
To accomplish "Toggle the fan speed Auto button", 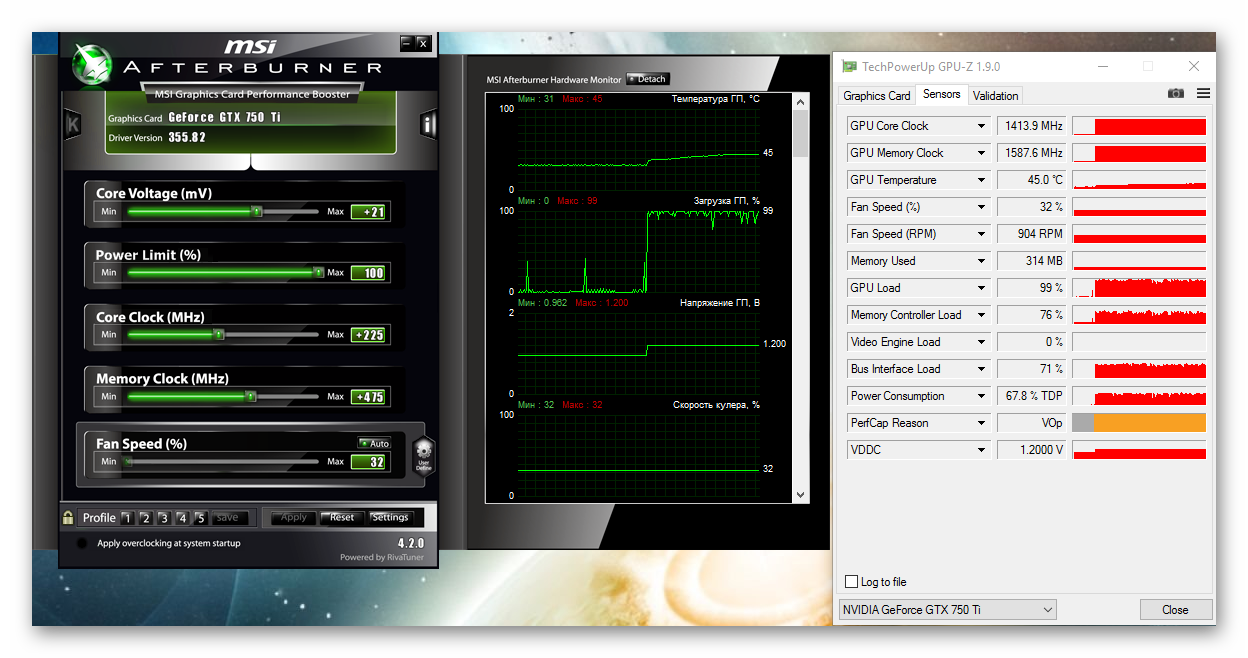I will click(x=374, y=443).
